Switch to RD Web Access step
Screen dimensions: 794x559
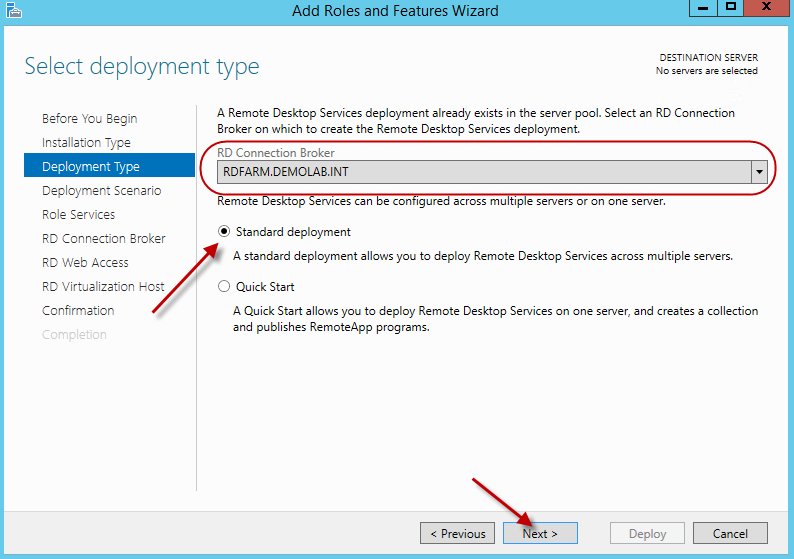[85, 263]
